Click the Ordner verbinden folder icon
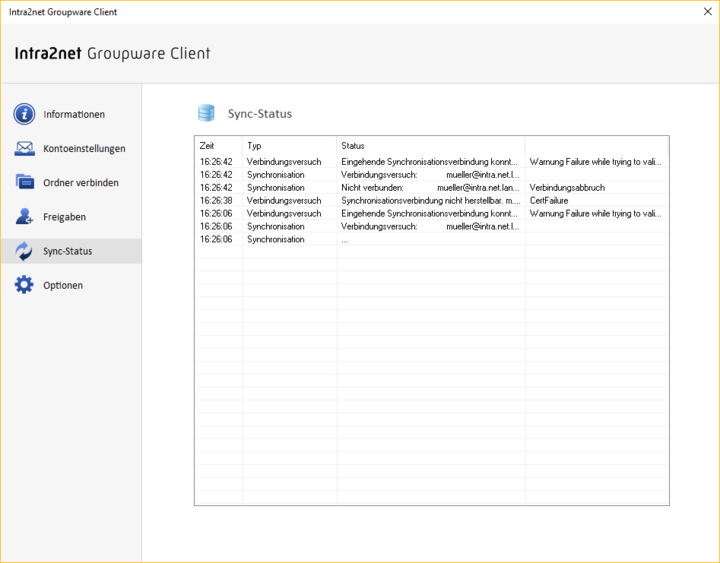Image resolution: width=720 pixels, height=563 pixels. point(24,182)
